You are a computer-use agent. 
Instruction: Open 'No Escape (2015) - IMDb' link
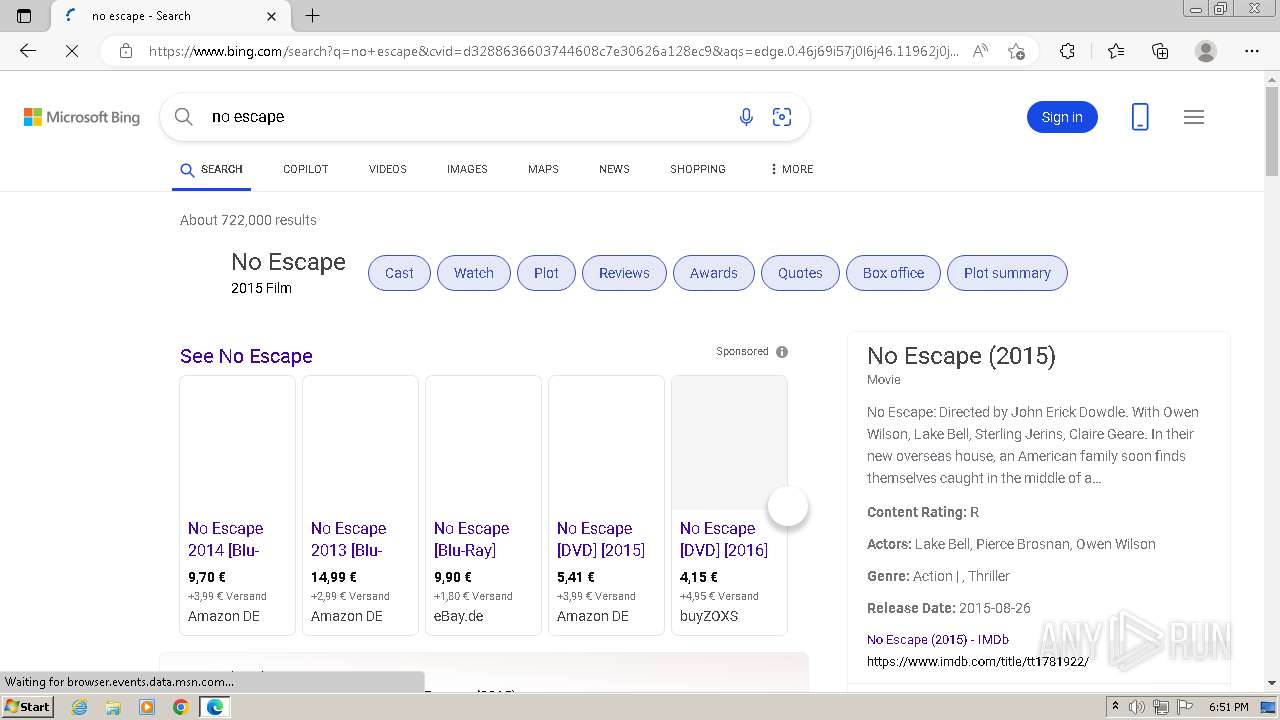coord(937,640)
